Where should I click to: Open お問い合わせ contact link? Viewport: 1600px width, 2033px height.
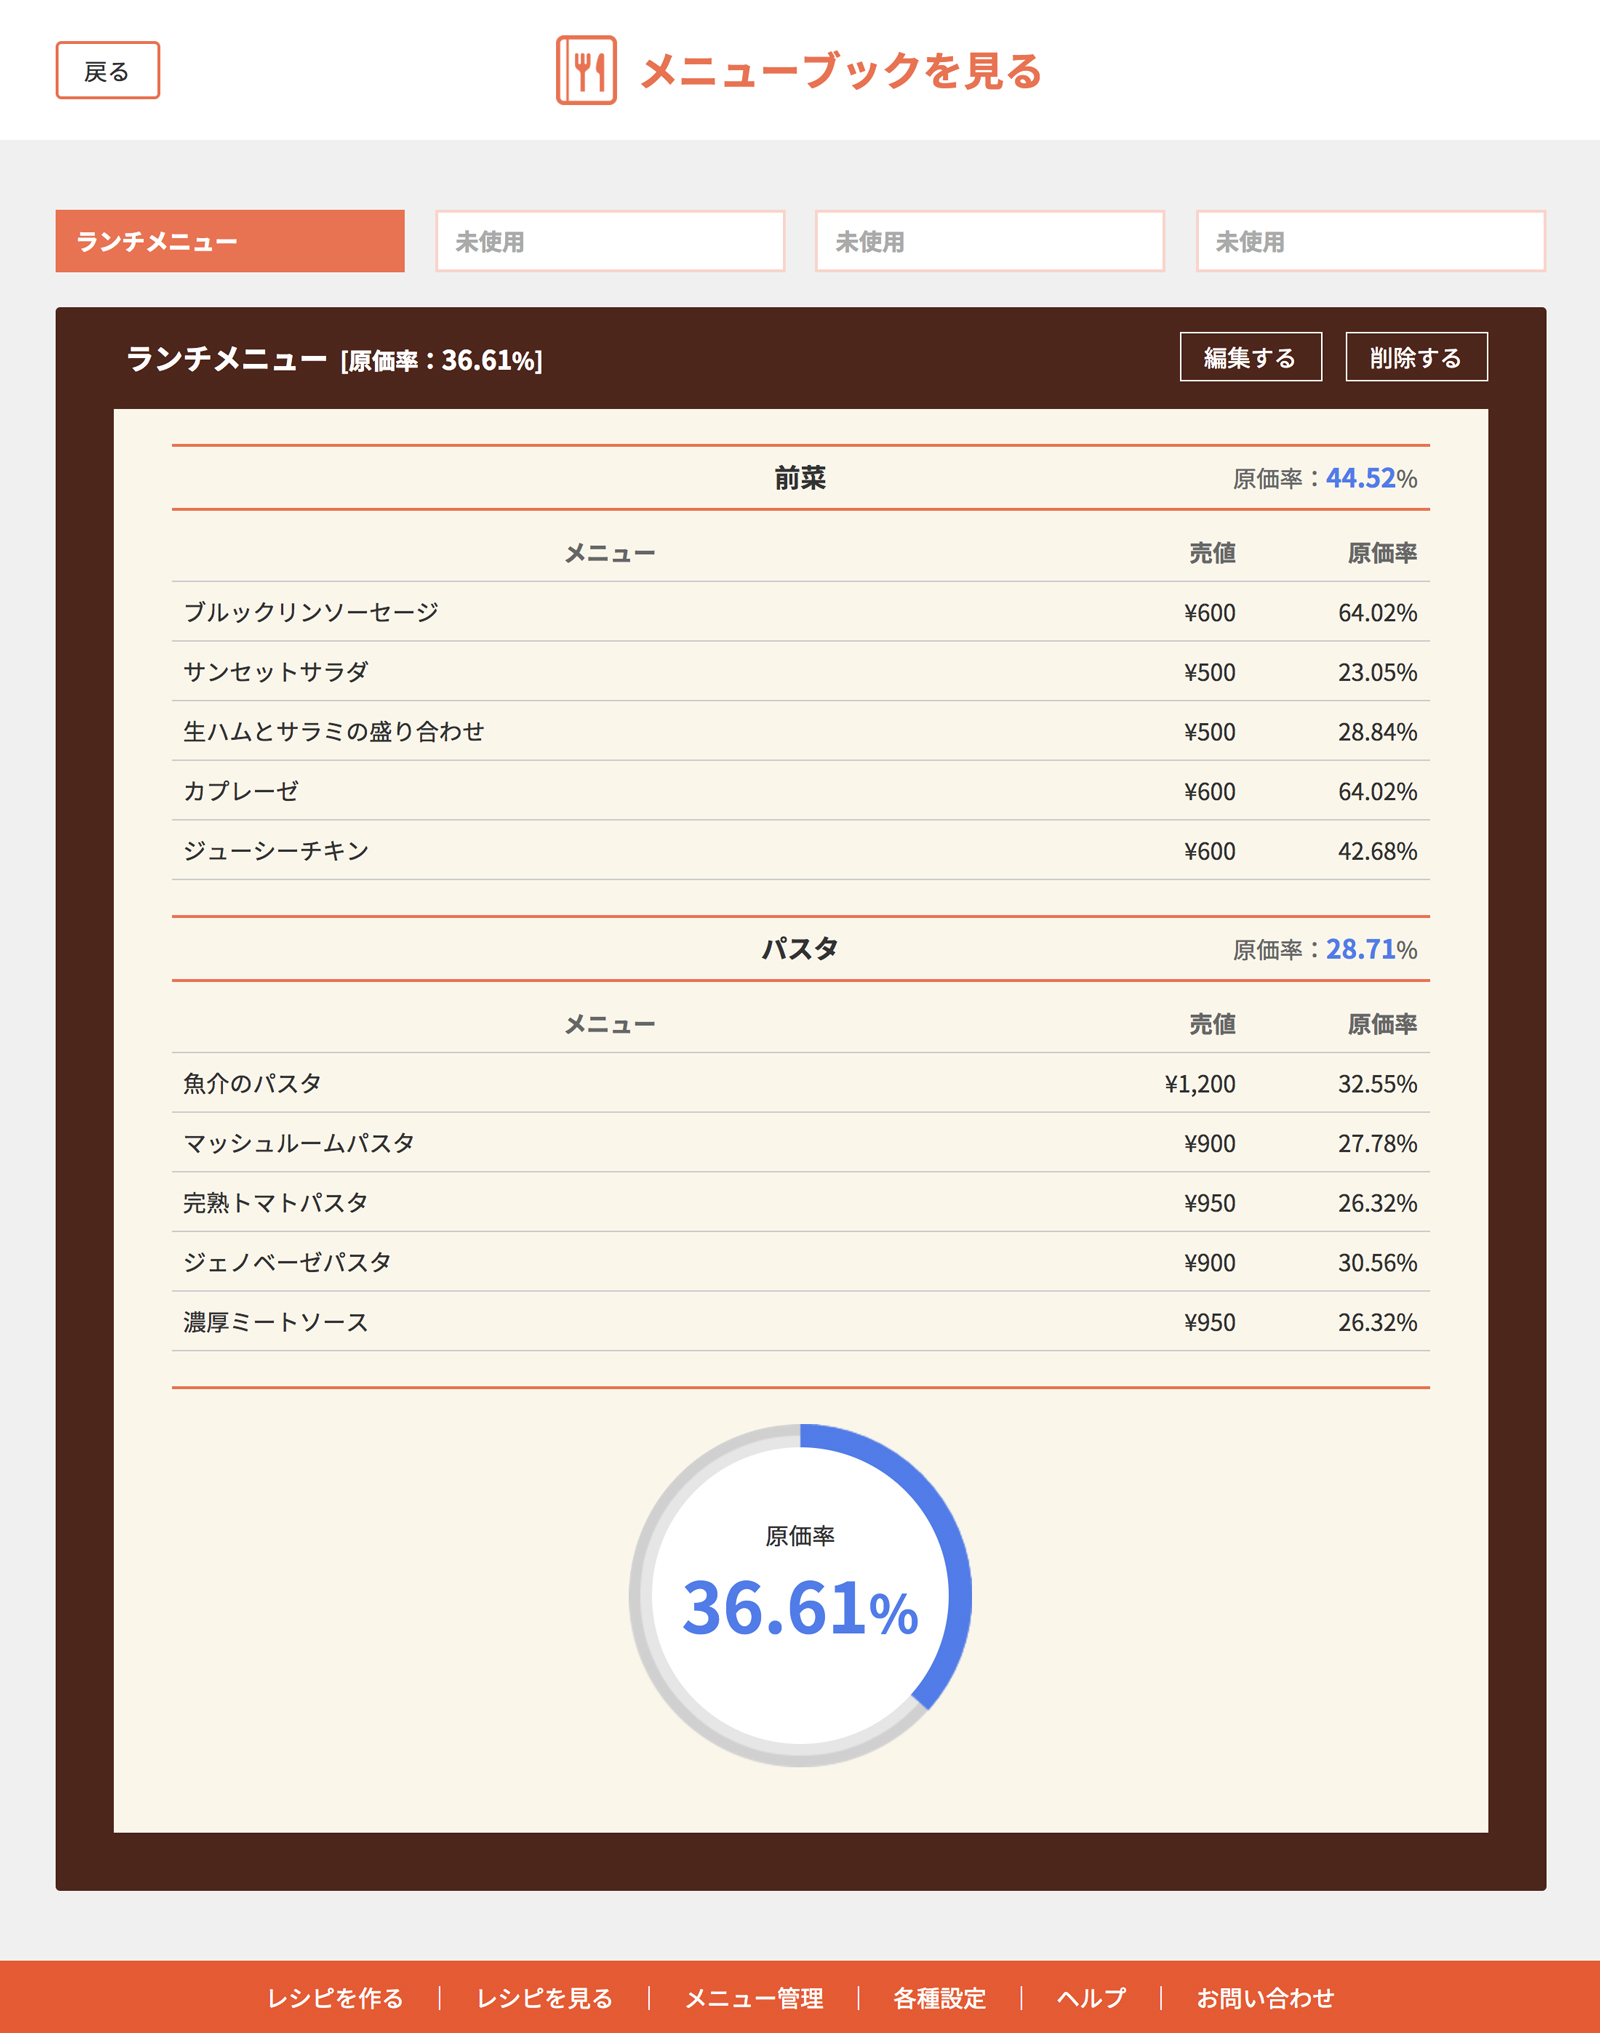tap(1265, 1997)
